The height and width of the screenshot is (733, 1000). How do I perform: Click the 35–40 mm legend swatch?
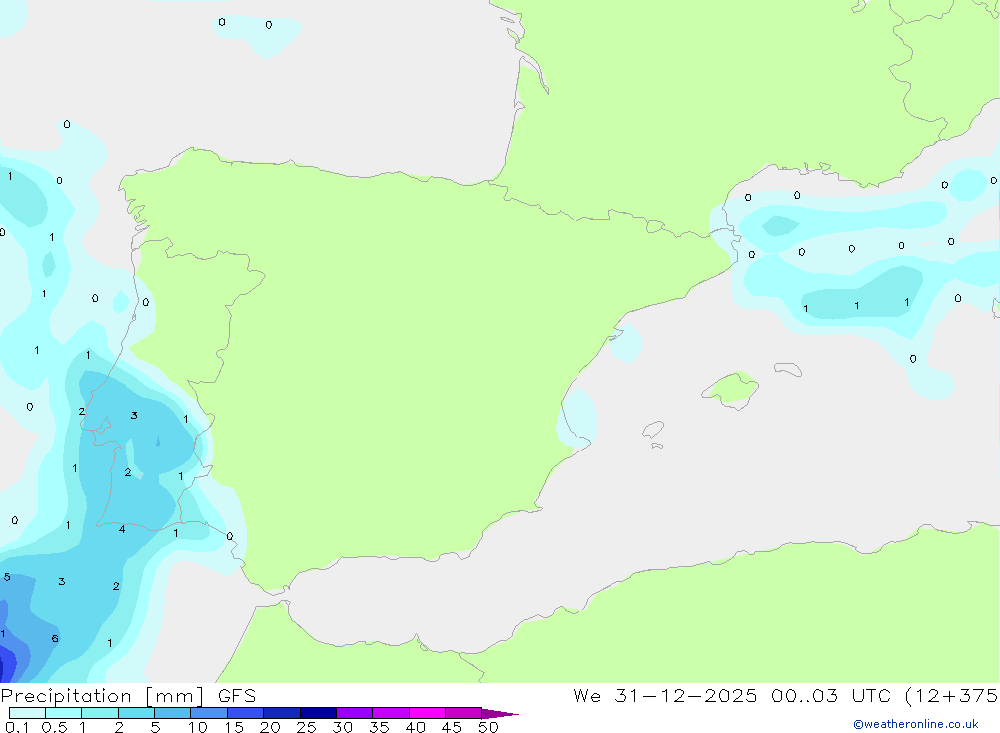(391, 713)
